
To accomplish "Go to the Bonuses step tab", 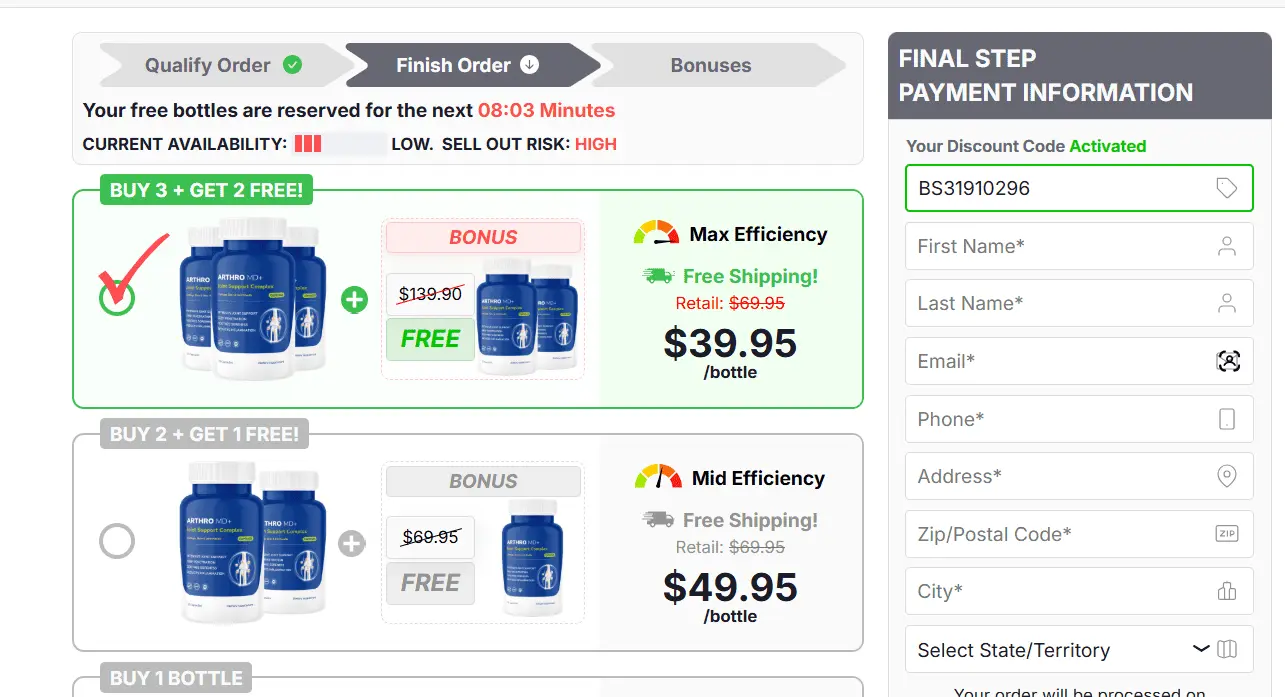I will click(x=711, y=66).
